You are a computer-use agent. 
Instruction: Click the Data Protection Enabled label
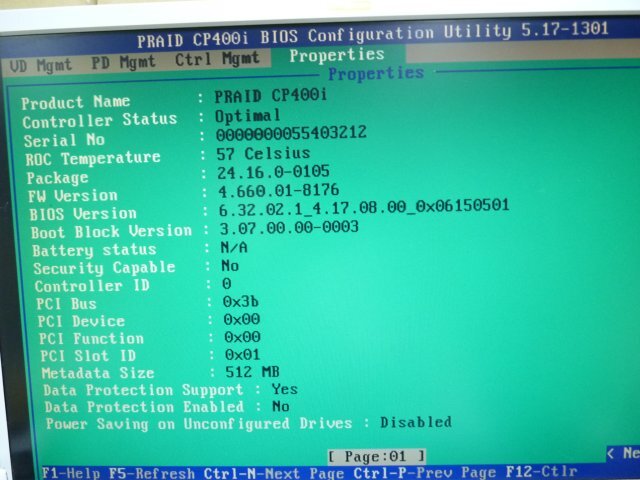[x=144, y=407]
